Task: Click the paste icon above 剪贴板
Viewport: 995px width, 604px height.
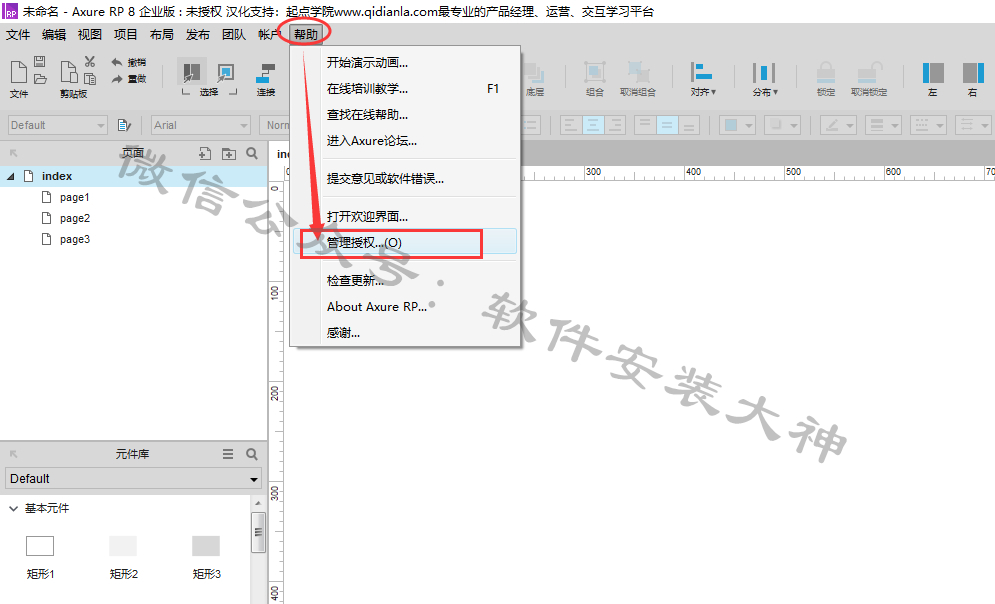Action: pos(69,72)
